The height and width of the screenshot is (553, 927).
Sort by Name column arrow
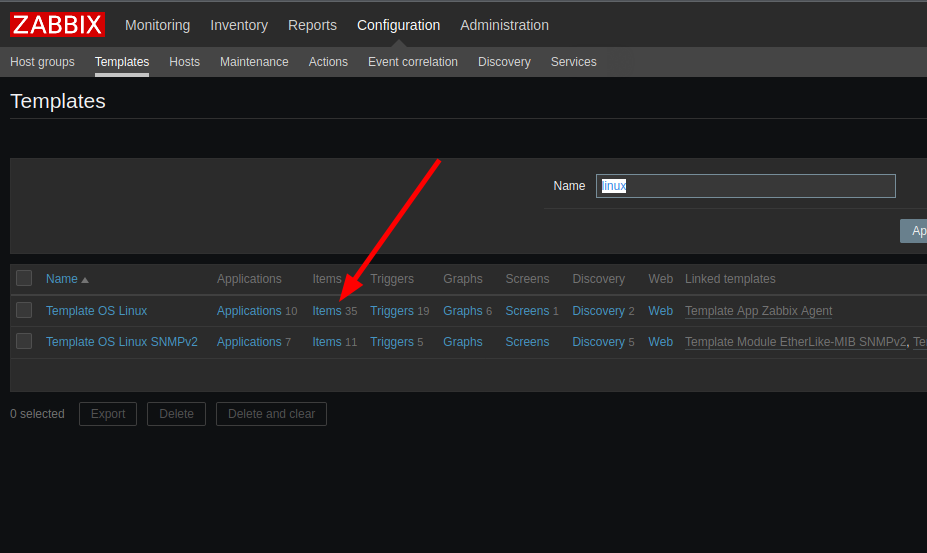(x=85, y=280)
